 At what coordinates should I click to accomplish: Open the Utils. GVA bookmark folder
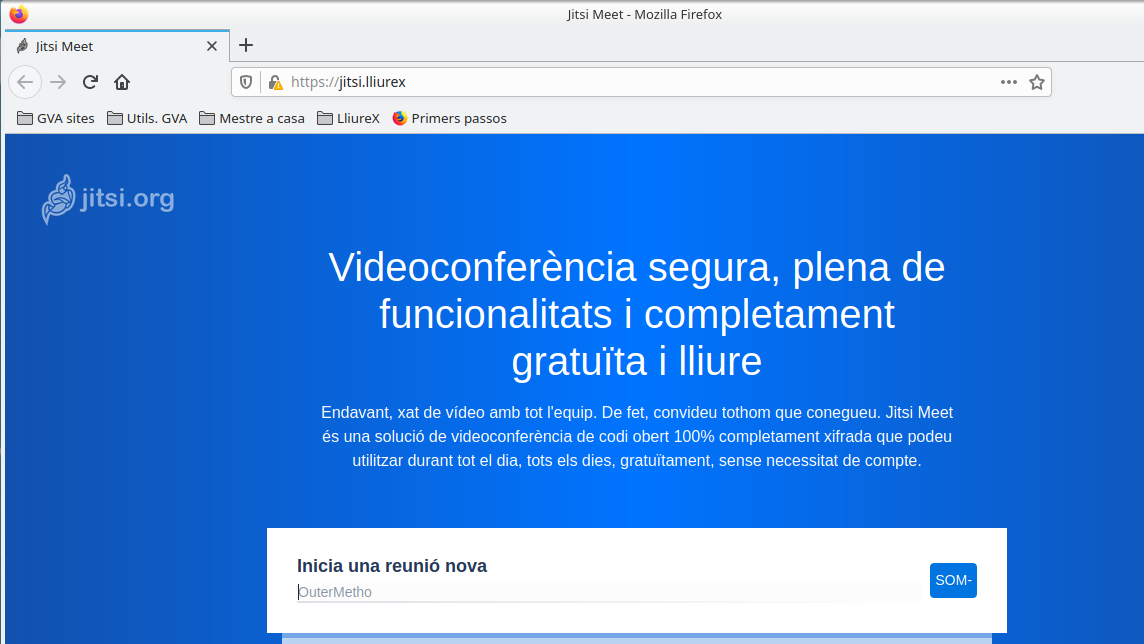[x=147, y=118]
